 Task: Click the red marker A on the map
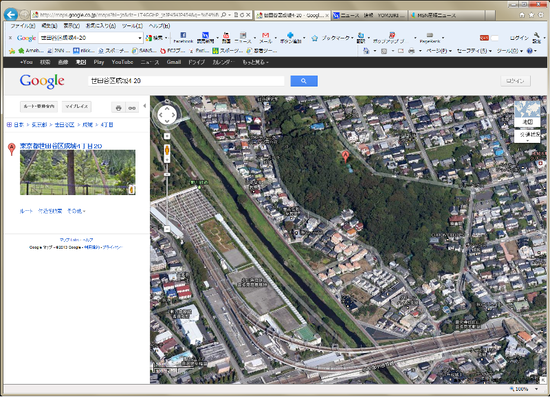click(x=345, y=156)
